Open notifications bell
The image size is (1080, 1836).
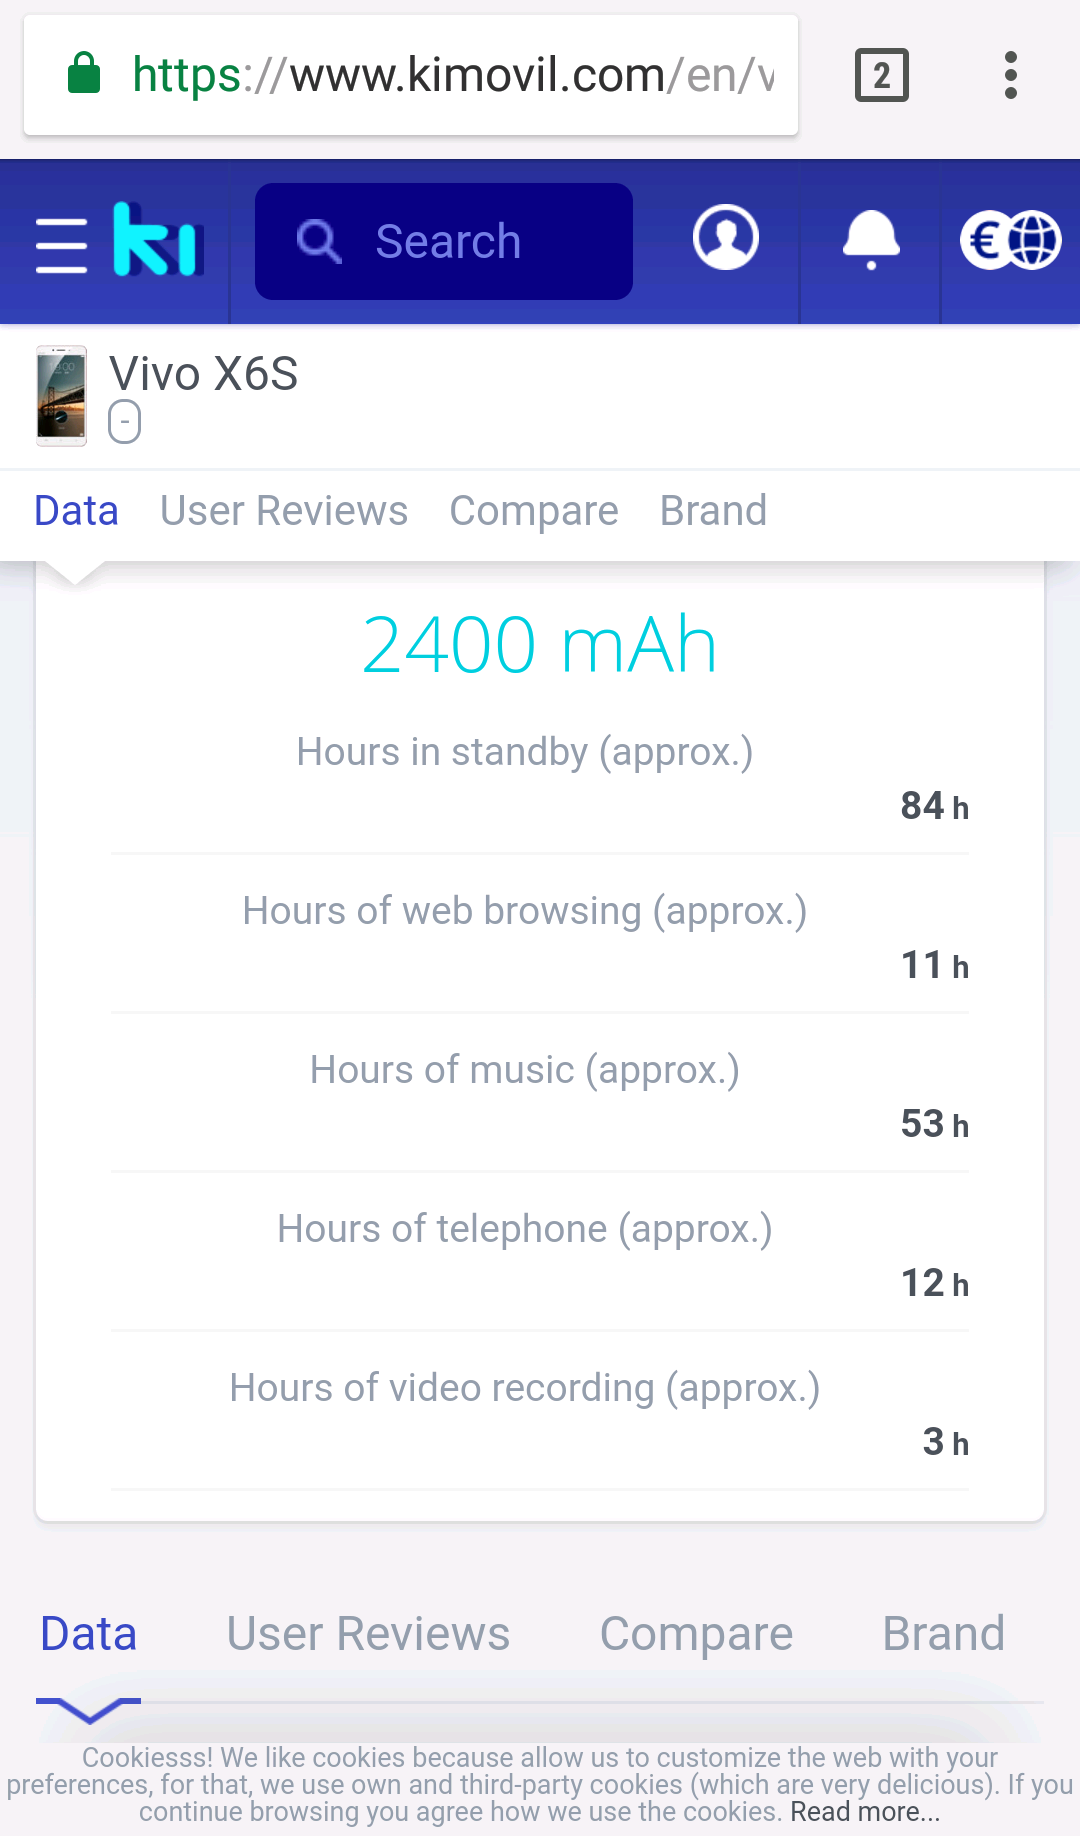point(871,240)
